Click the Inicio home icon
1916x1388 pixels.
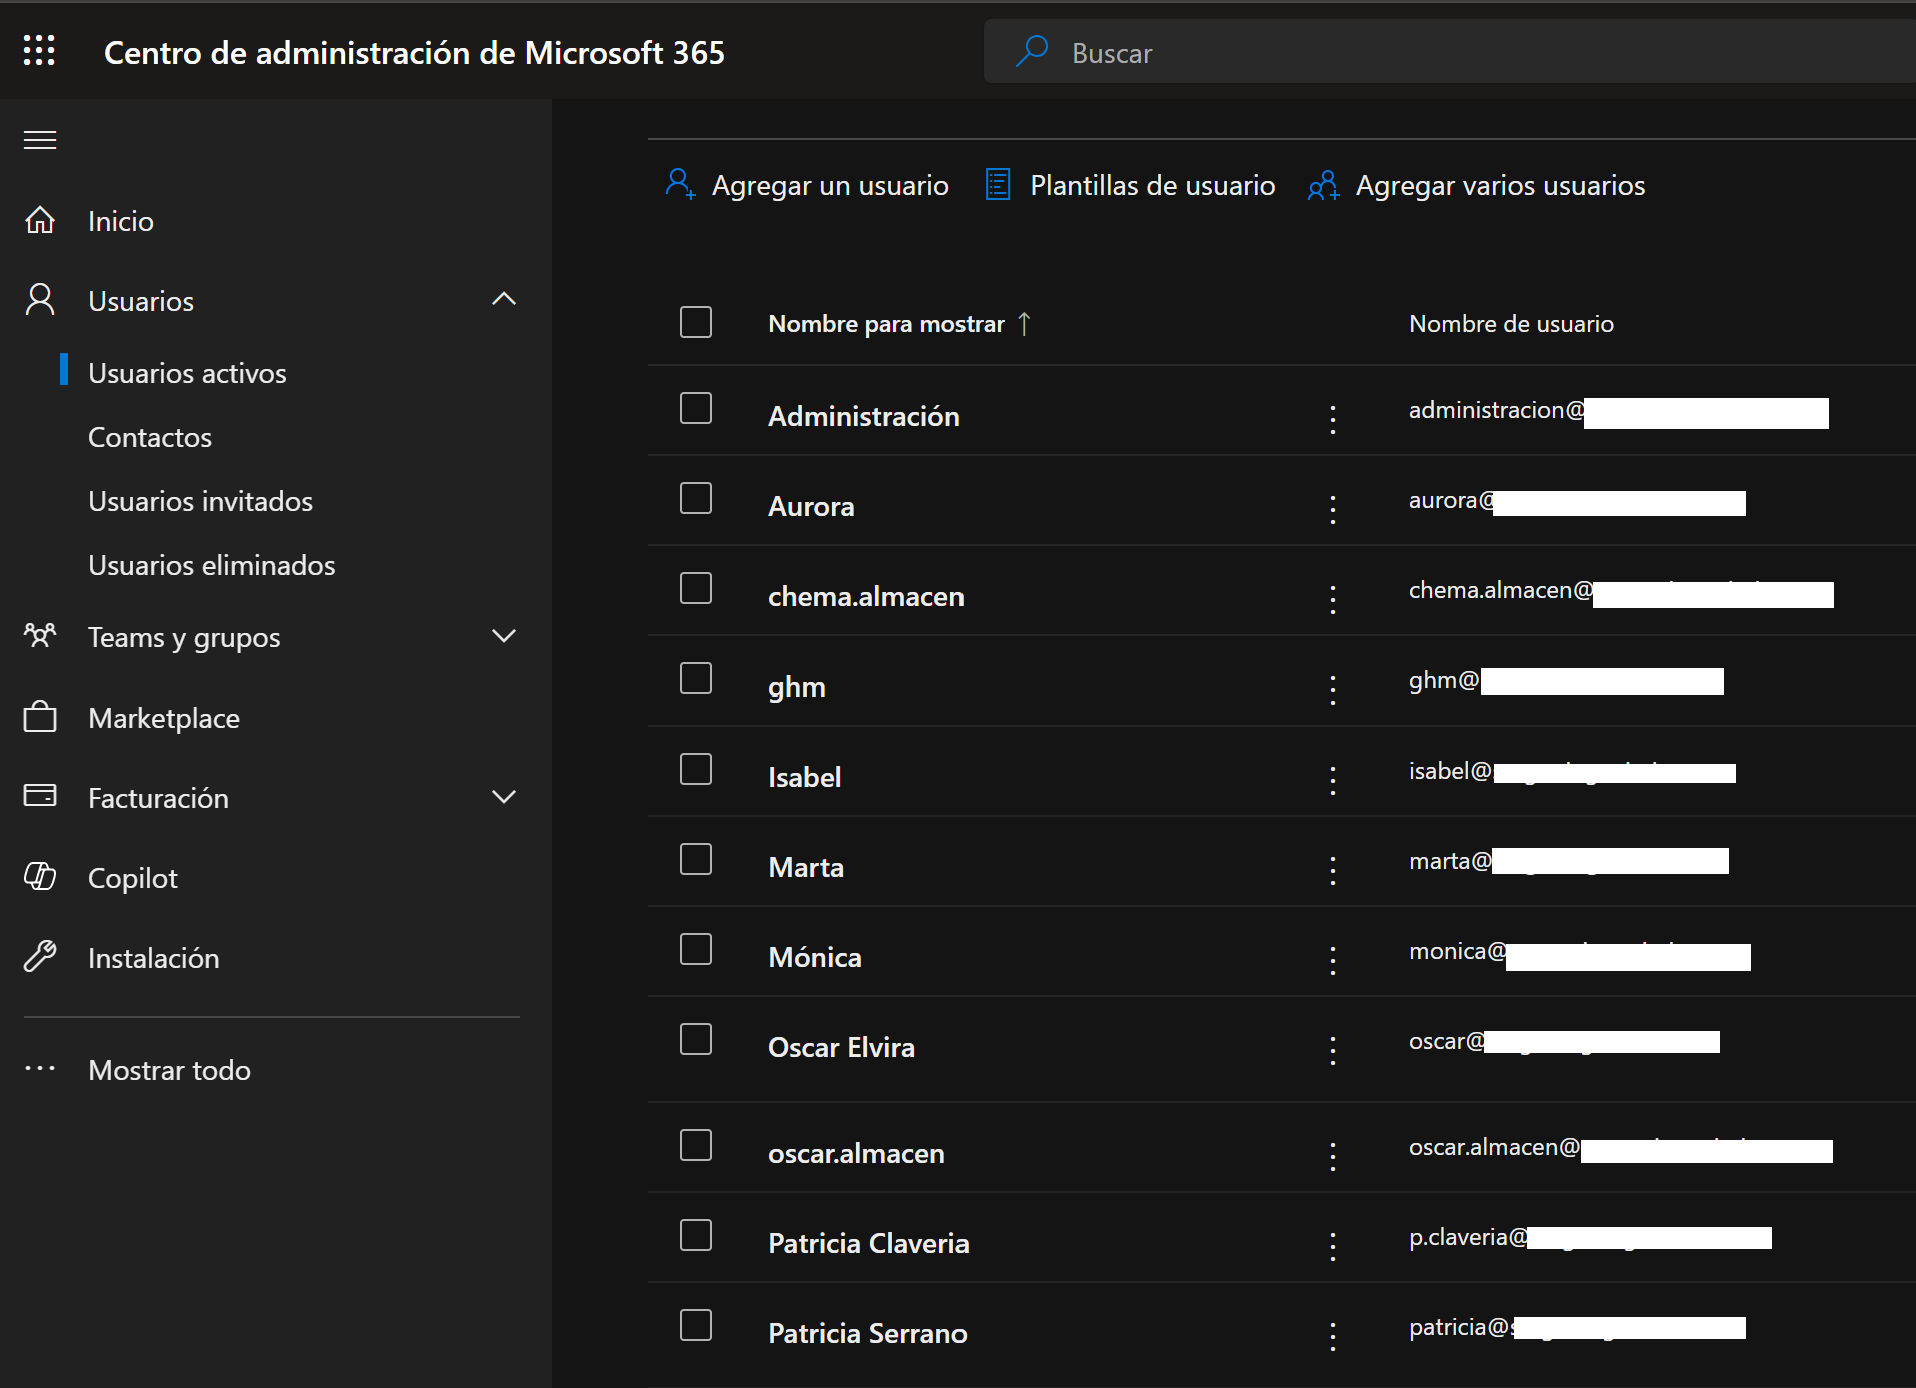(x=40, y=220)
